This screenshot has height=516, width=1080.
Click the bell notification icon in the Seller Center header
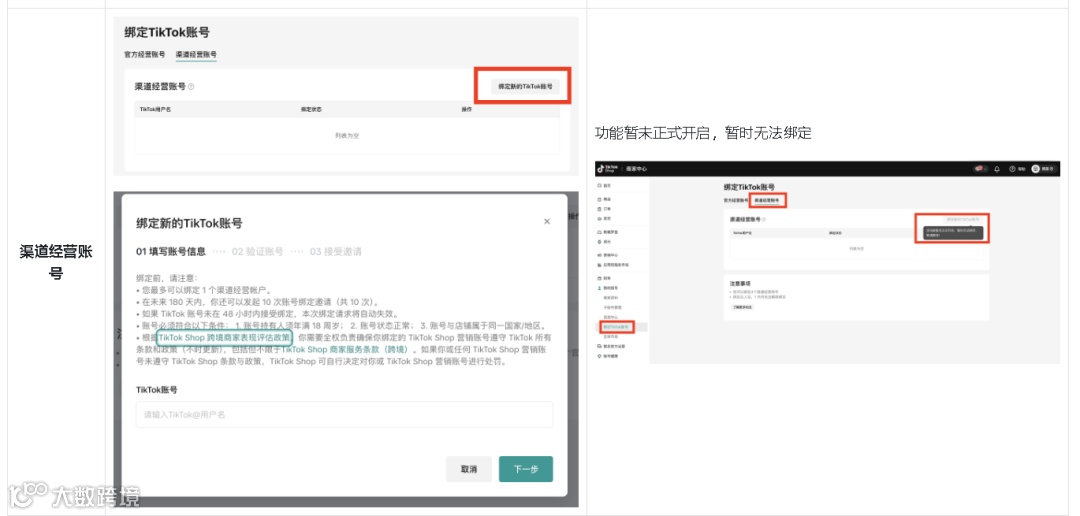[997, 169]
